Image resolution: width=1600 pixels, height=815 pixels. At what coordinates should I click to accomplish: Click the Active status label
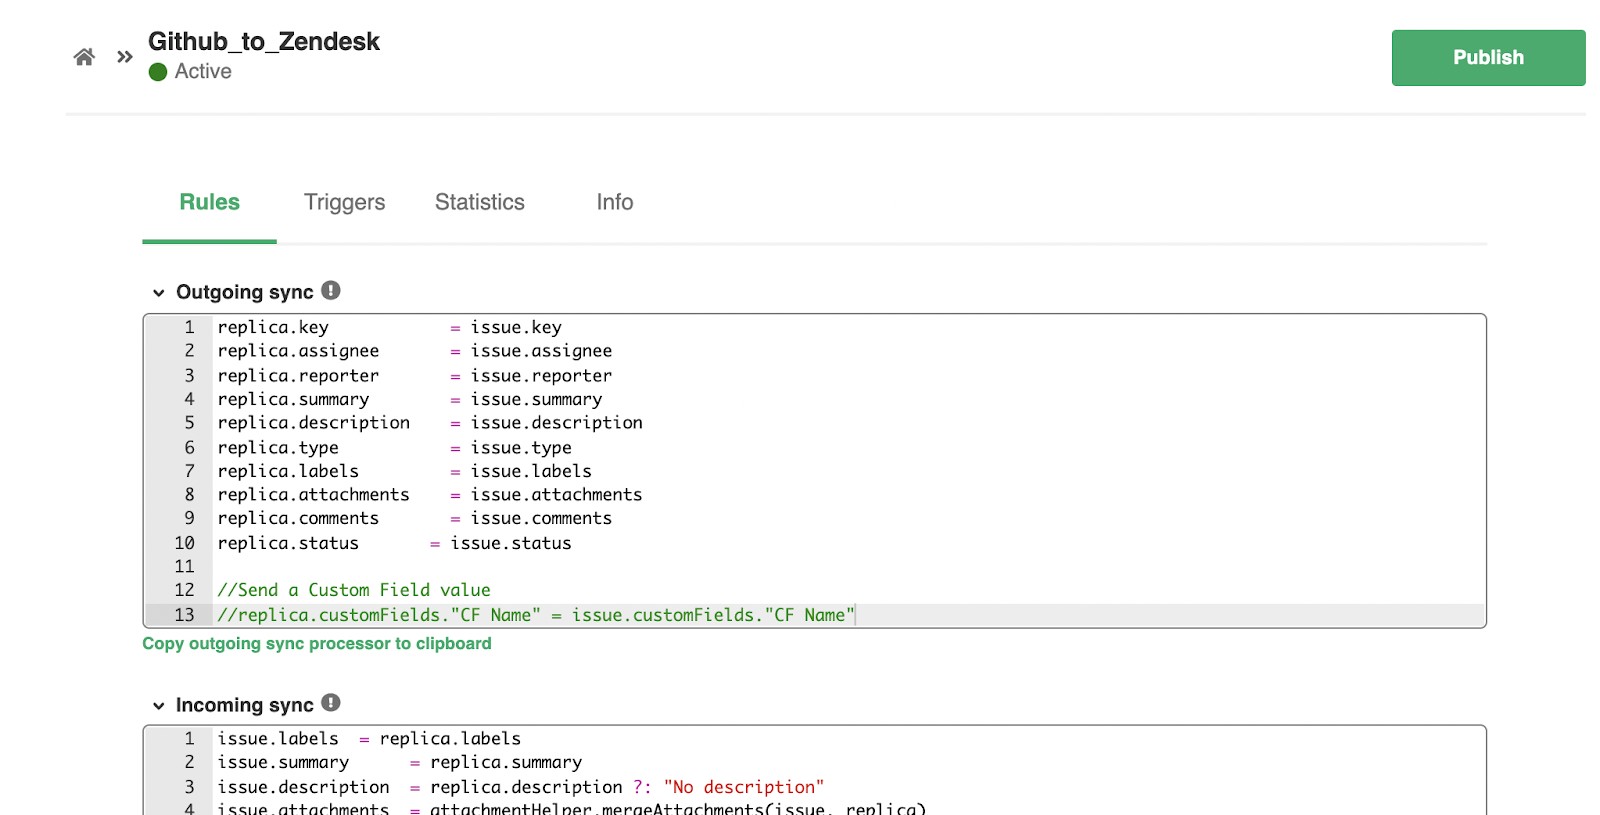pyautogui.click(x=203, y=72)
